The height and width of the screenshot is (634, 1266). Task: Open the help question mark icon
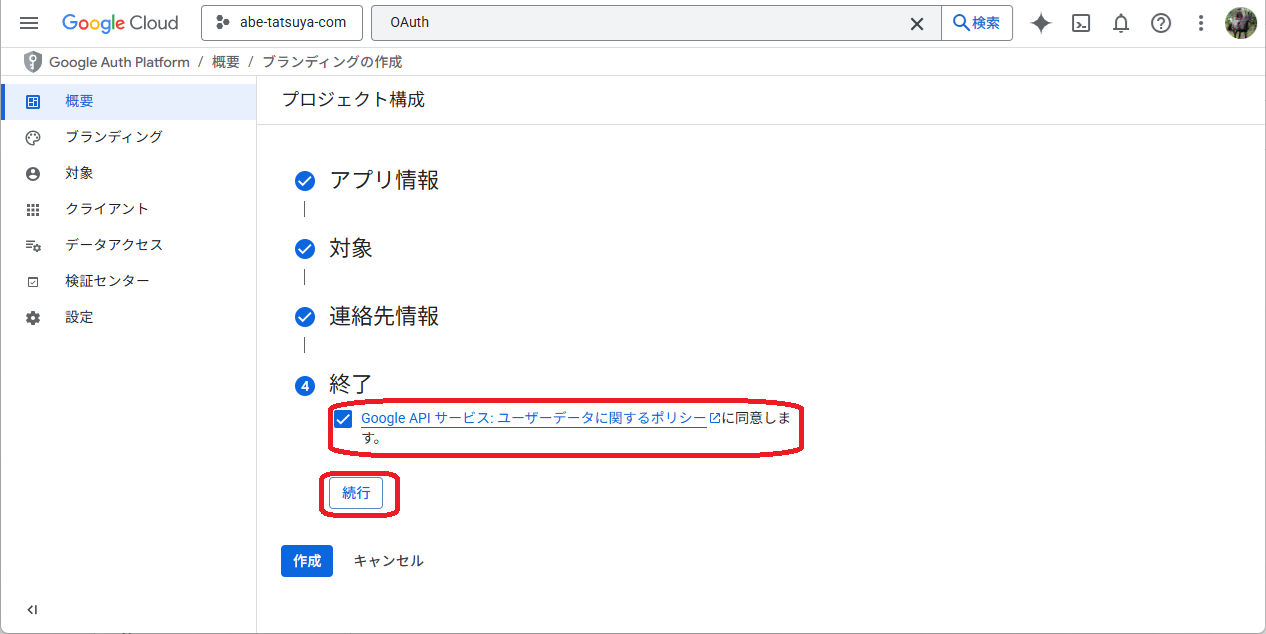click(1161, 23)
